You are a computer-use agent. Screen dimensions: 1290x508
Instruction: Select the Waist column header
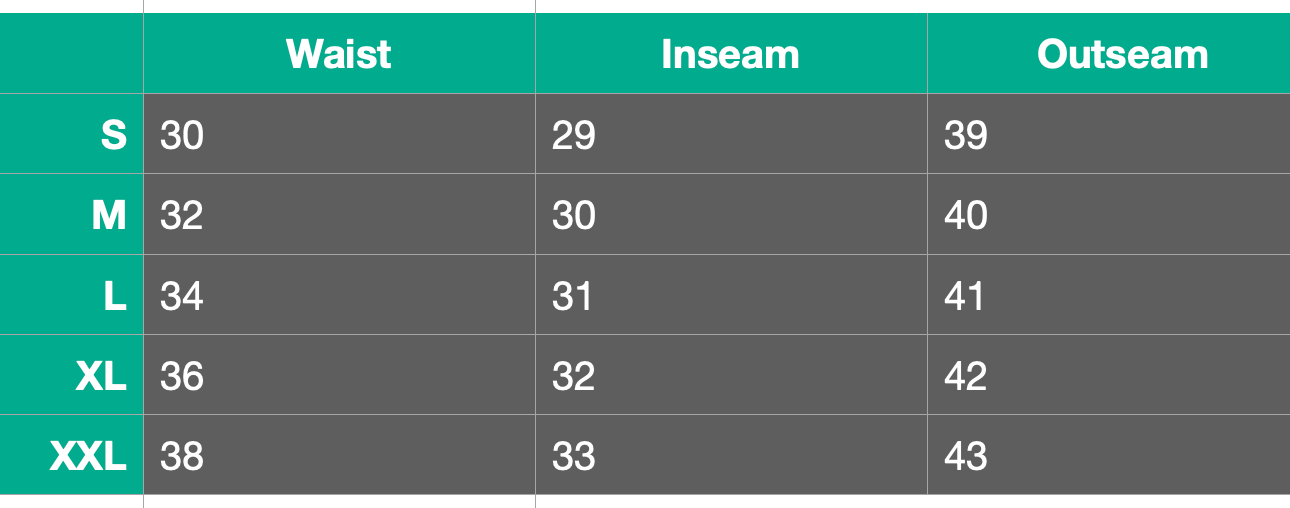pyautogui.click(x=339, y=54)
